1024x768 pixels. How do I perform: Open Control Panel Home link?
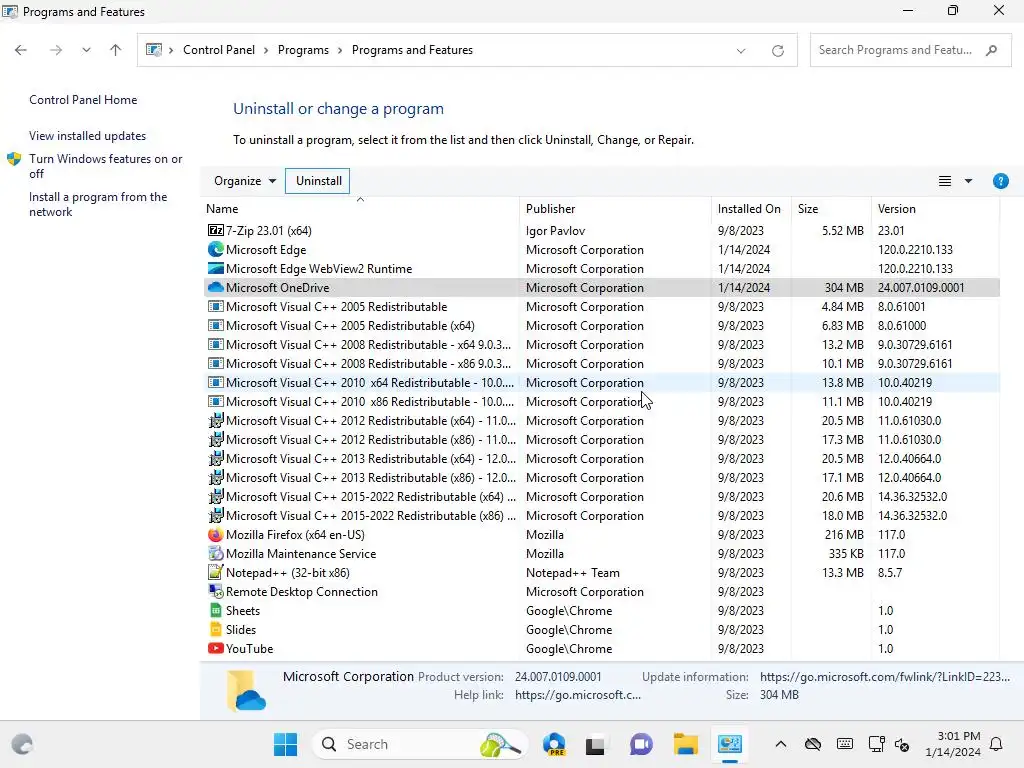point(83,100)
